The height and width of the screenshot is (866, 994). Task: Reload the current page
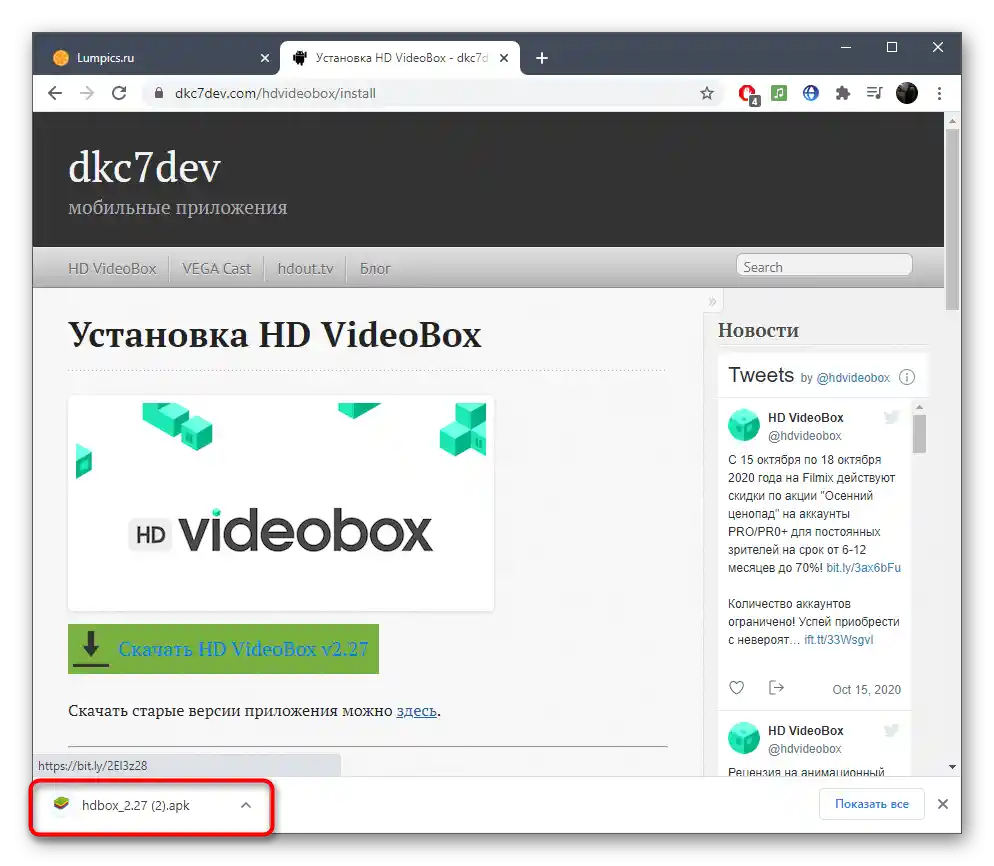point(119,93)
